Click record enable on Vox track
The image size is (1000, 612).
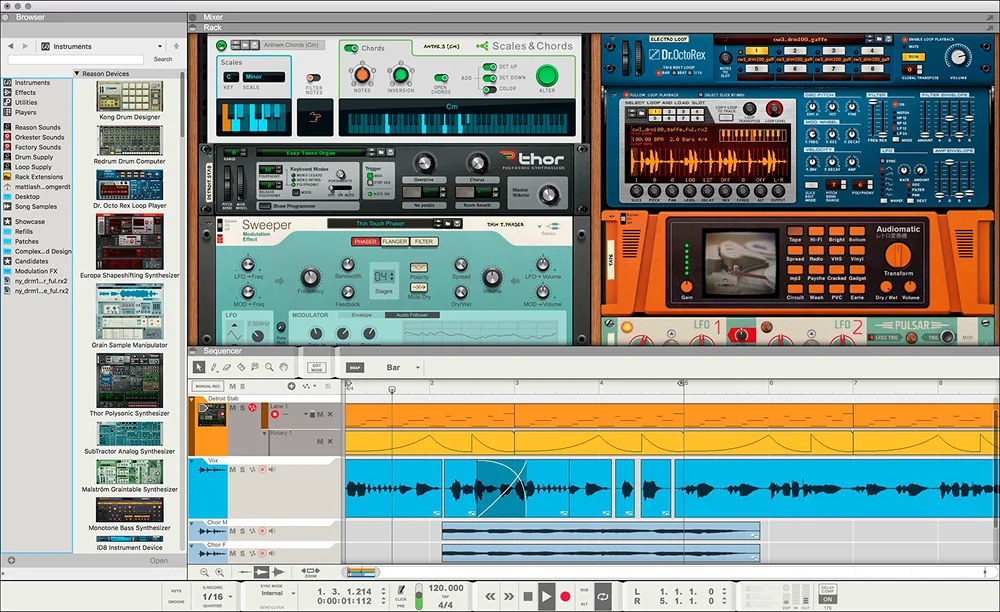[x=261, y=470]
